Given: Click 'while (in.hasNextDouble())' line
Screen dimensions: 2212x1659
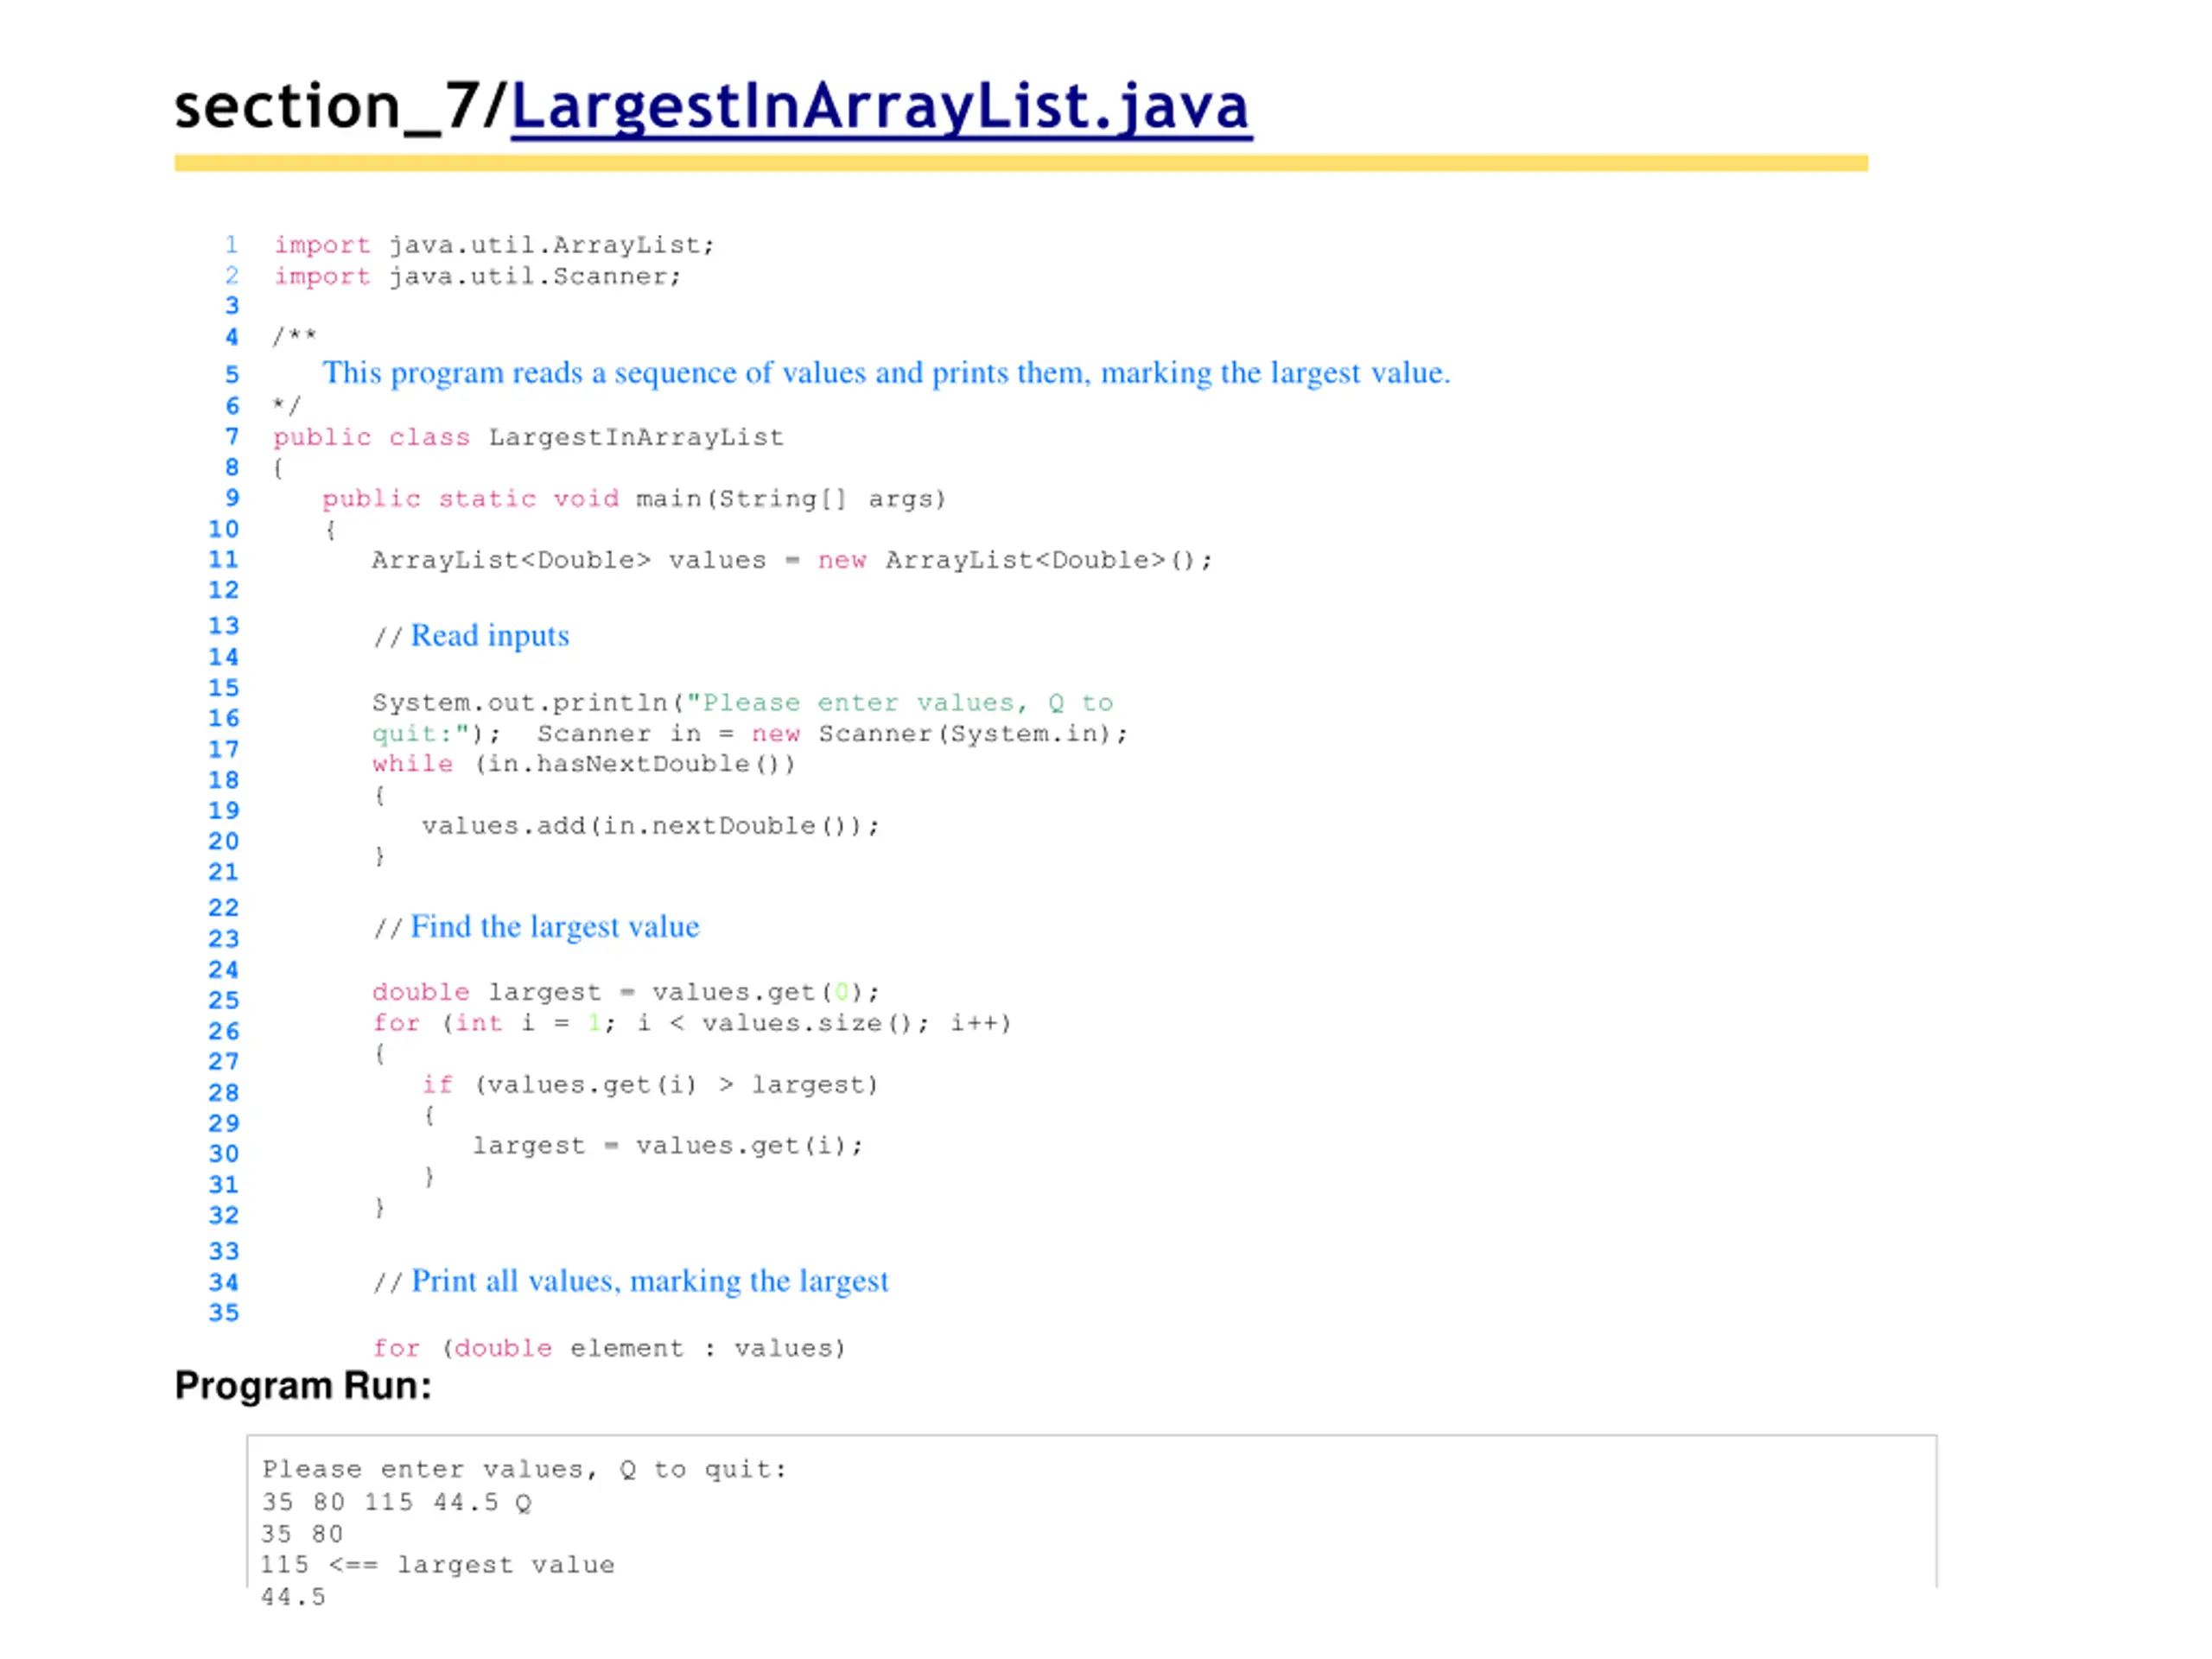Looking at the screenshot, I should coord(584,764).
